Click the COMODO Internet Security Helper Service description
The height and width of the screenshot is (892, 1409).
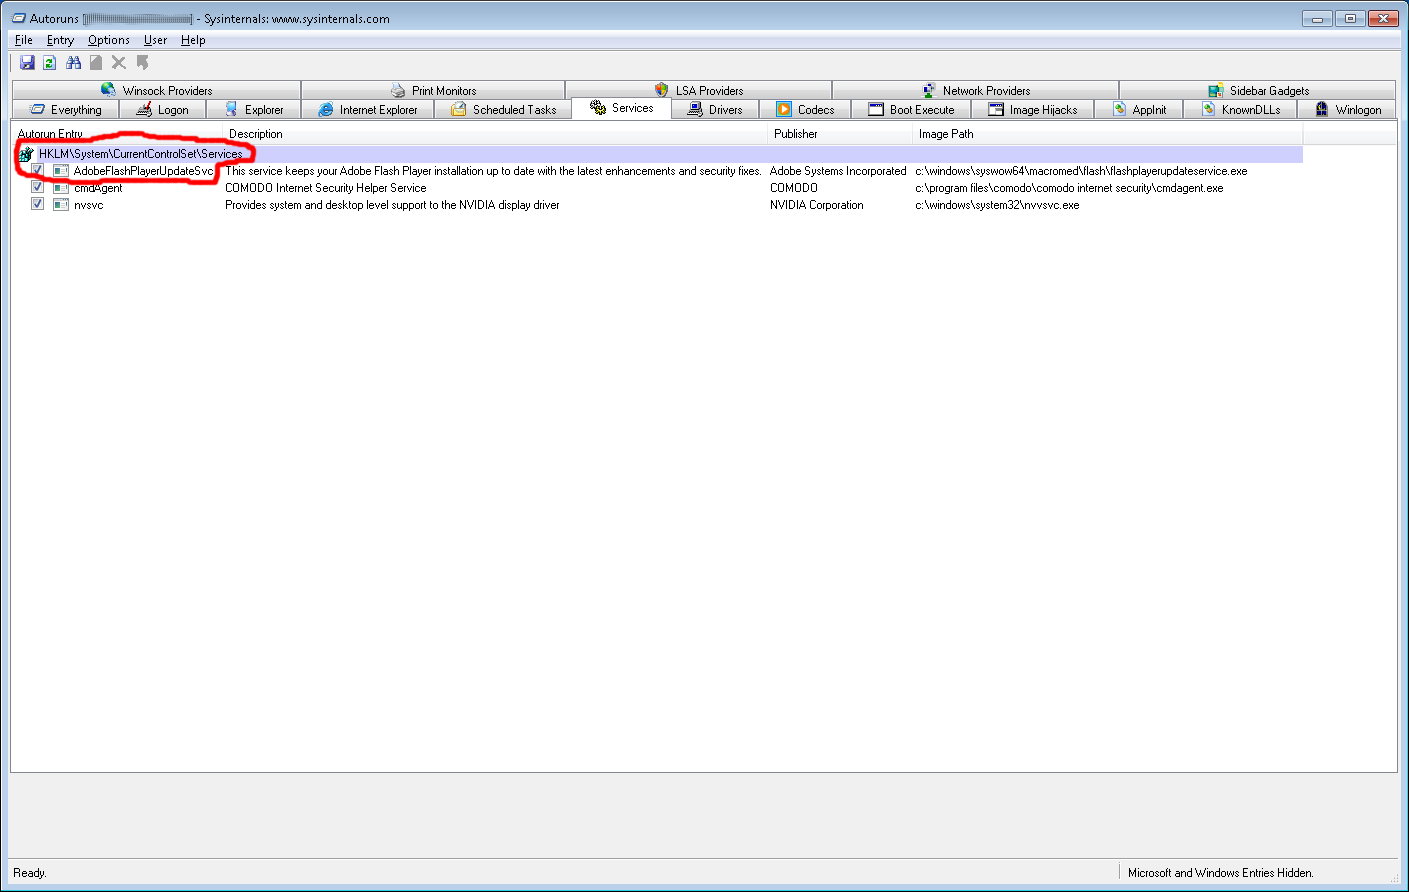(326, 188)
